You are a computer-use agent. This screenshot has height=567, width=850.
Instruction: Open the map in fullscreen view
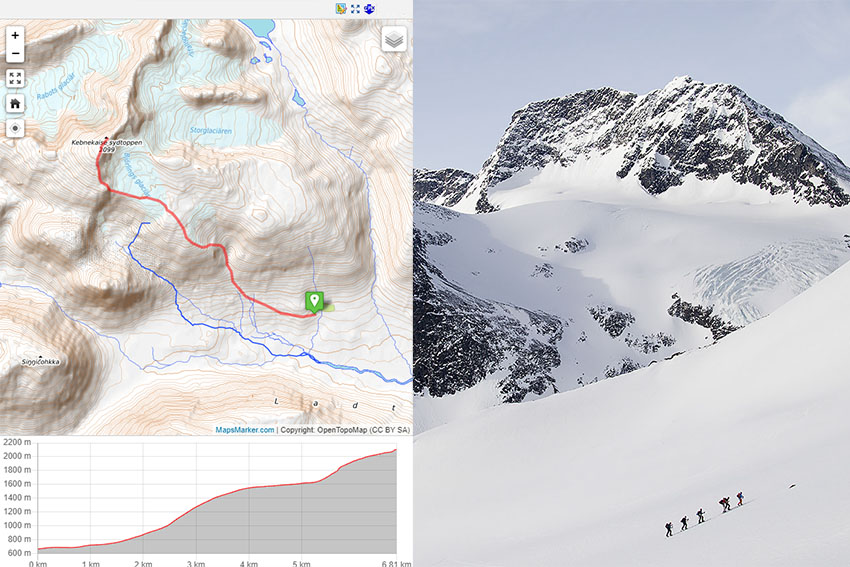15,78
